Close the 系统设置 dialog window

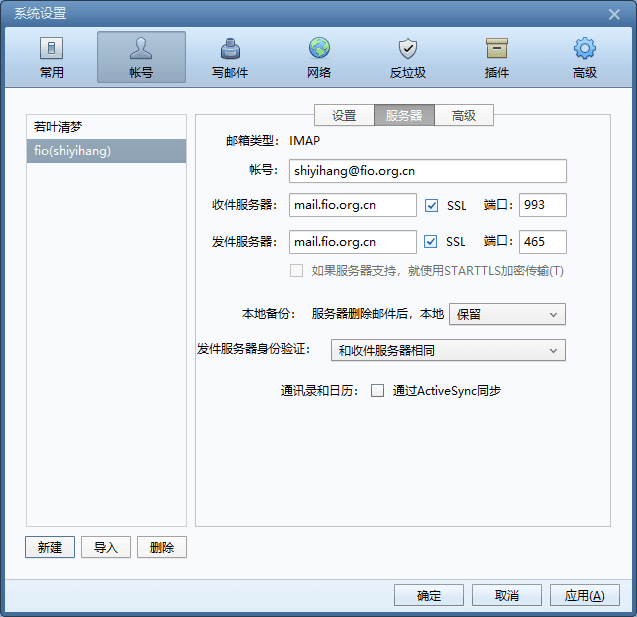[616, 13]
